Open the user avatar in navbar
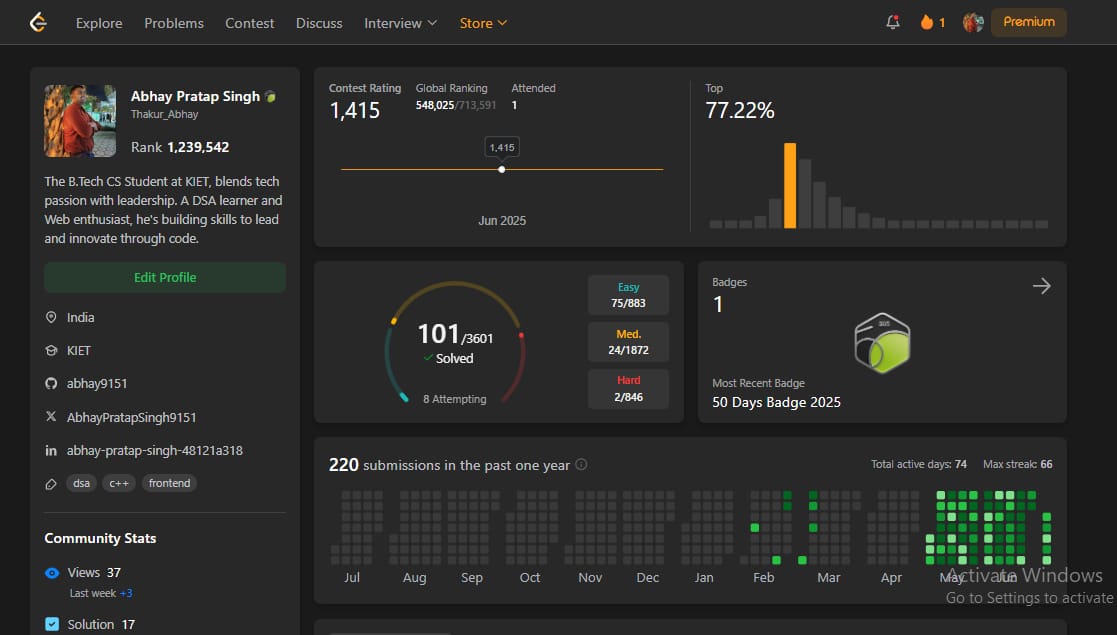1117x635 pixels. pyautogui.click(x=973, y=22)
